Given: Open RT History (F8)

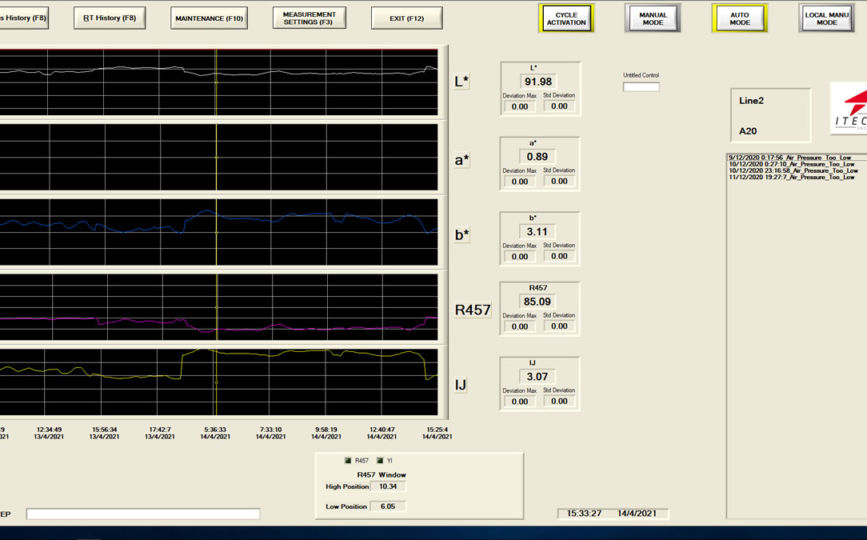Looking at the screenshot, I should pyautogui.click(x=109, y=18).
